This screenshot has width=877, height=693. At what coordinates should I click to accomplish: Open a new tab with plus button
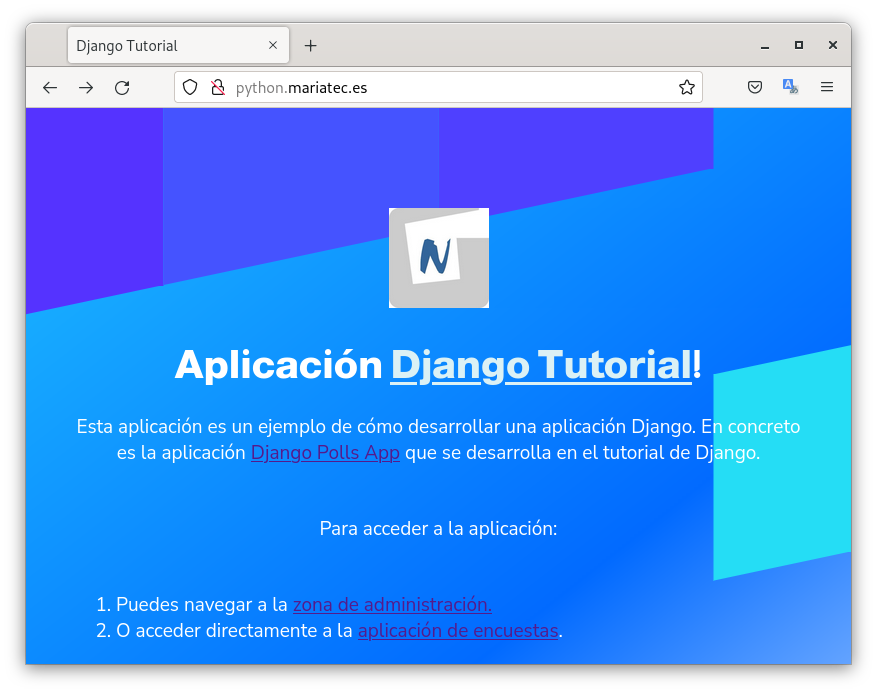point(311,46)
